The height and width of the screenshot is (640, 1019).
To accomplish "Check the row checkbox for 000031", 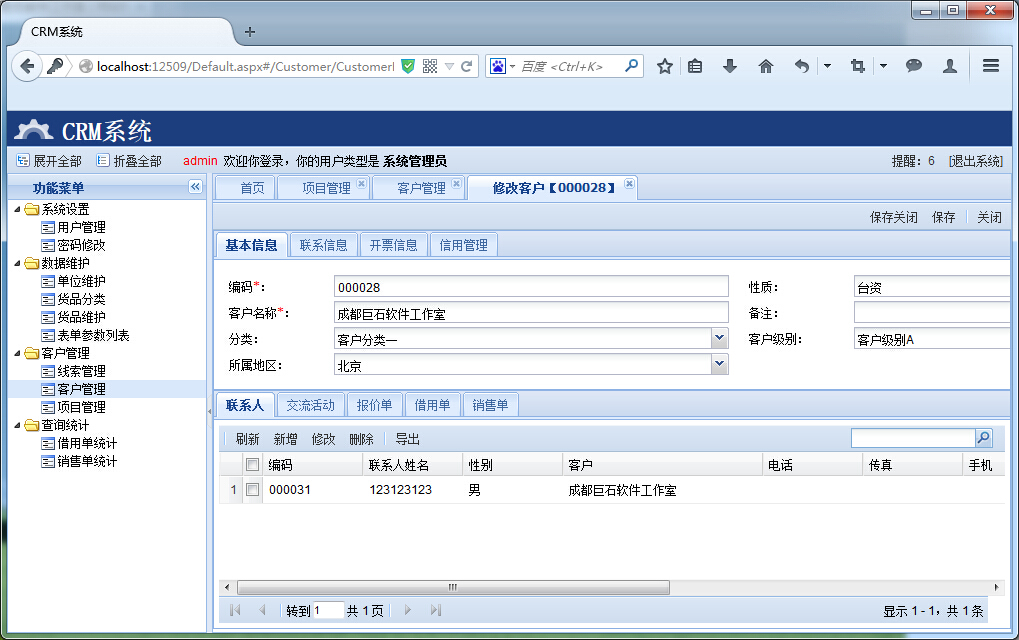I will point(253,490).
